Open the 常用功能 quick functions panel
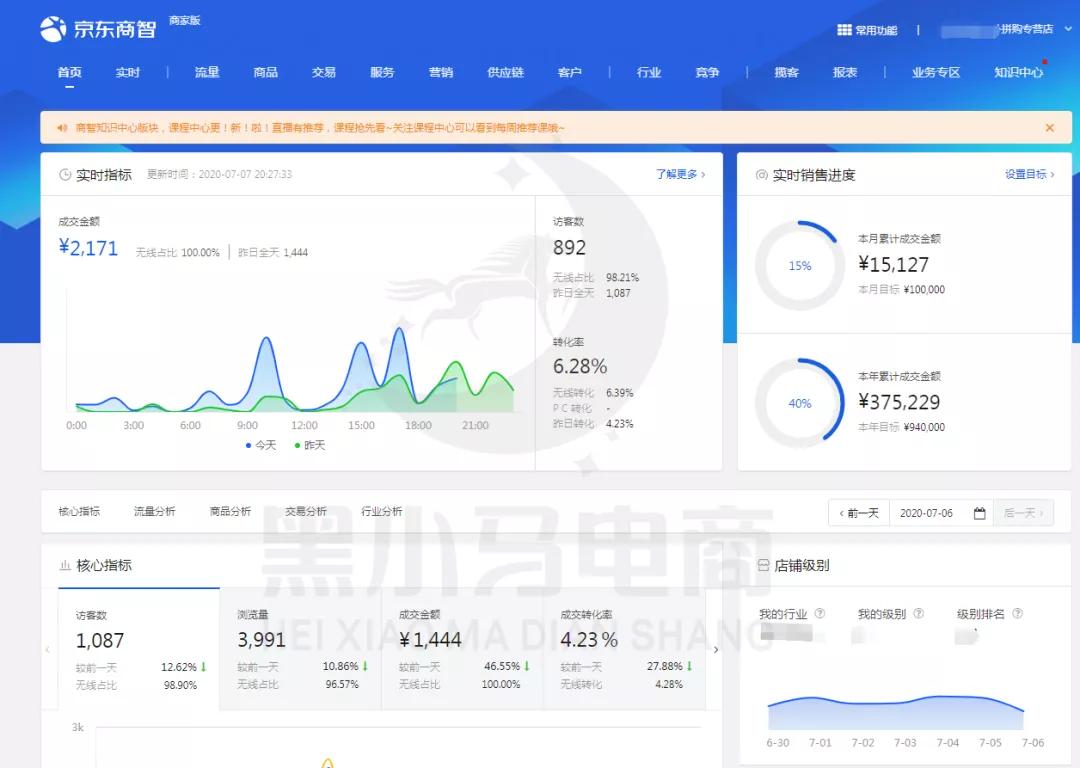 click(866, 29)
